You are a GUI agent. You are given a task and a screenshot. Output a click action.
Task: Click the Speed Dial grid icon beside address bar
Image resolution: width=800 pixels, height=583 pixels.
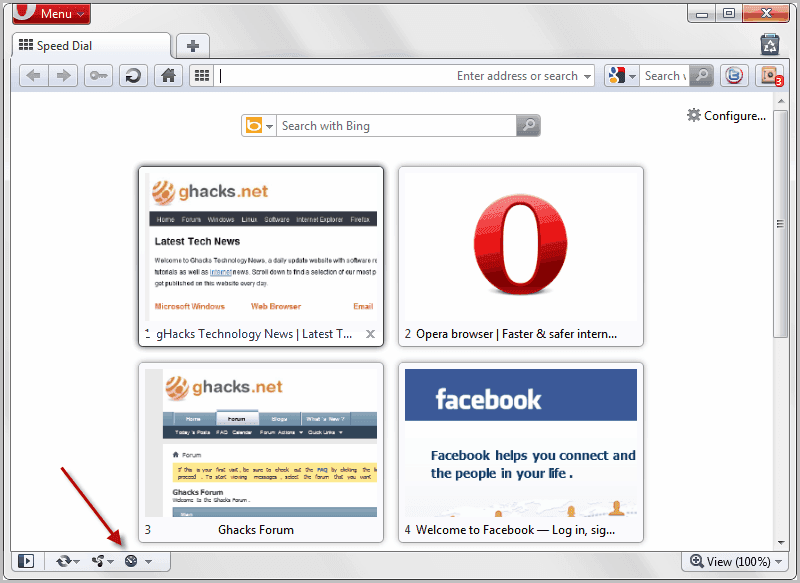pos(202,76)
